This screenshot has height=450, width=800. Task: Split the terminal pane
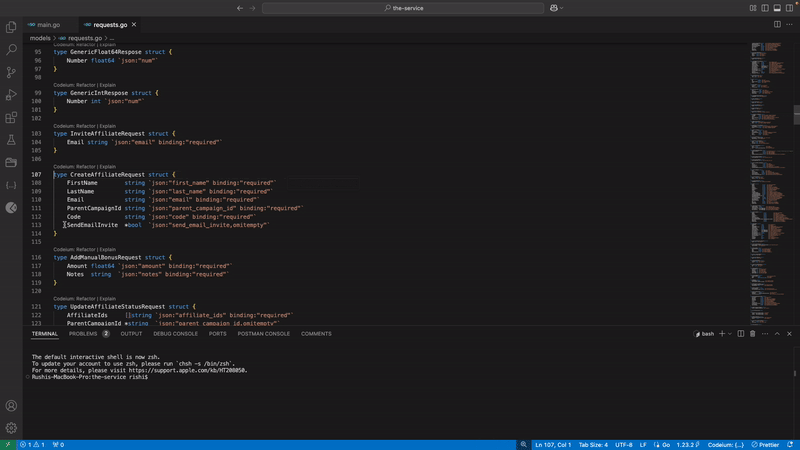(x=741, y=334)
